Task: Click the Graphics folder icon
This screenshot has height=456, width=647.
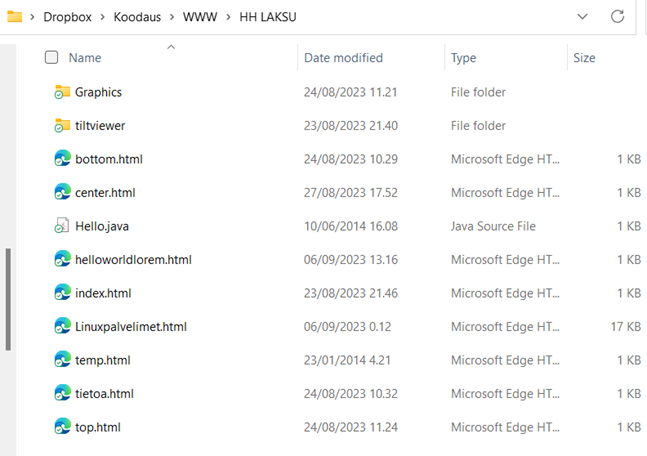Action: [x=62, y=92]
